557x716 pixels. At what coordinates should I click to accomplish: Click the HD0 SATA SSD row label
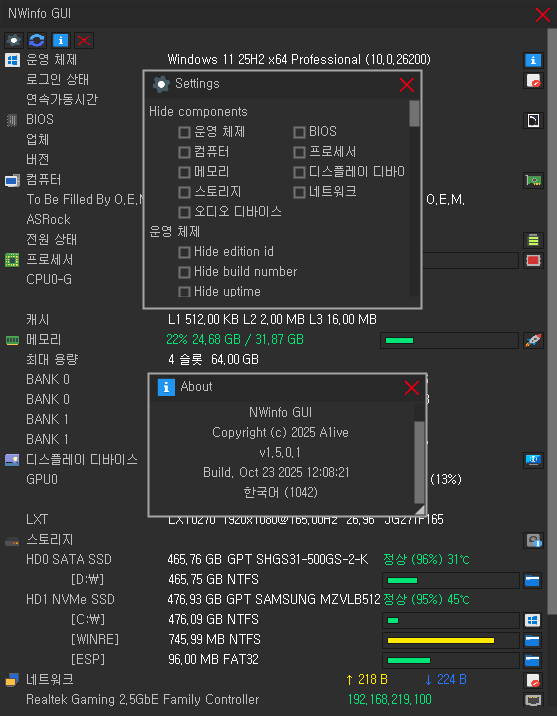point(69,559)
